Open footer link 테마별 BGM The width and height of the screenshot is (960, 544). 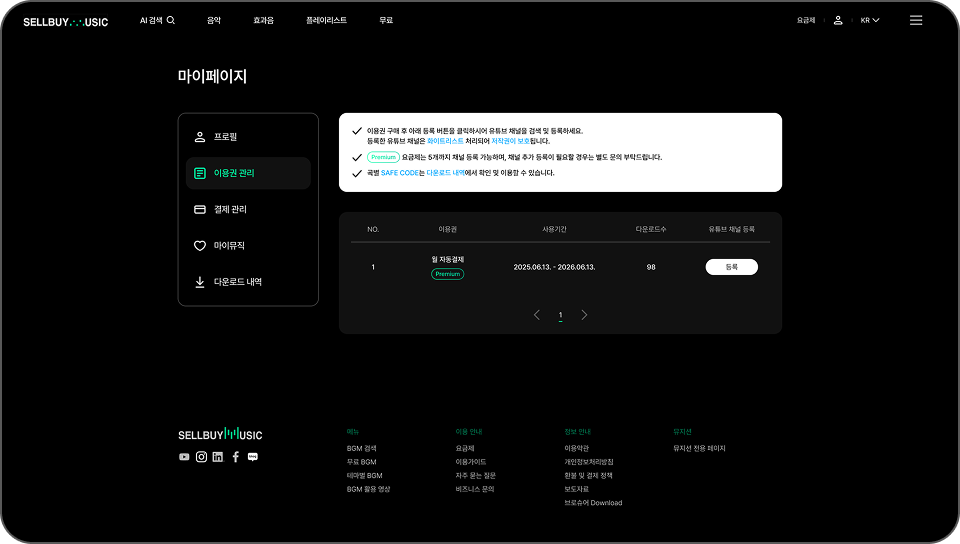click(x=364, y=475)
